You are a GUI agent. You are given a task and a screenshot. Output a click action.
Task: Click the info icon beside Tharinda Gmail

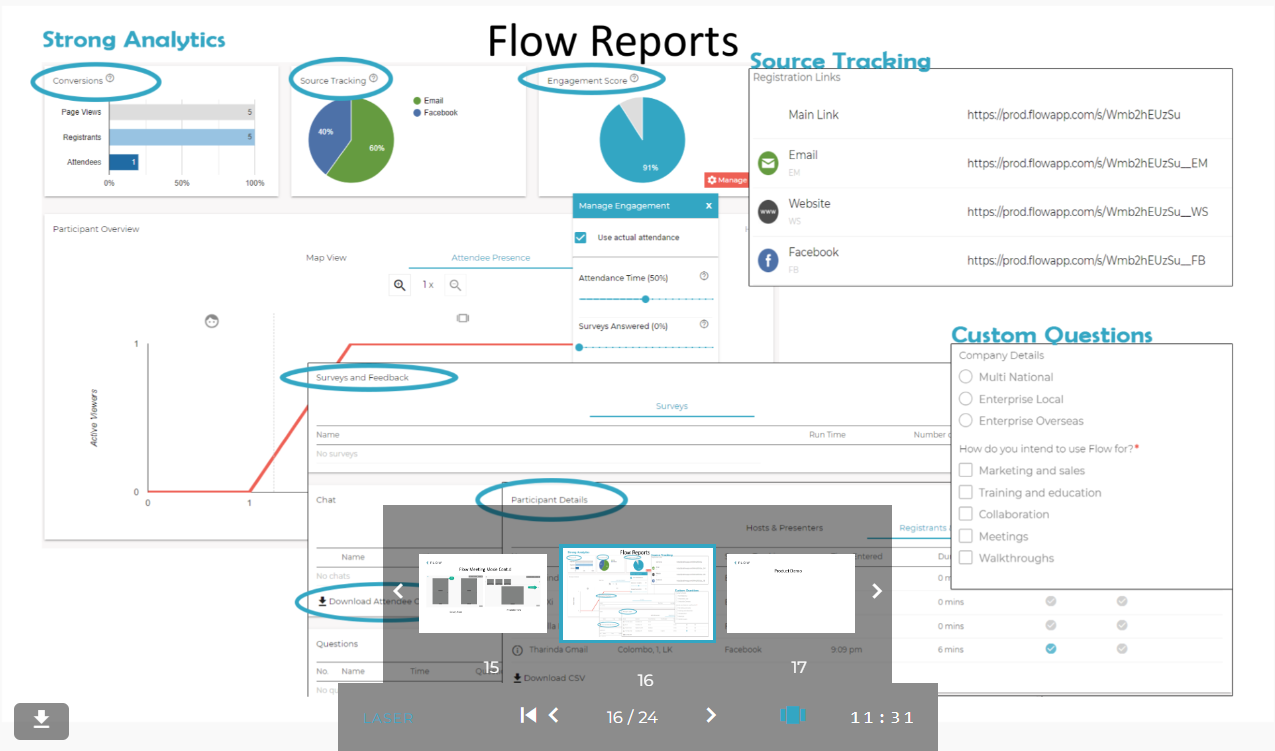click(517, 650)
